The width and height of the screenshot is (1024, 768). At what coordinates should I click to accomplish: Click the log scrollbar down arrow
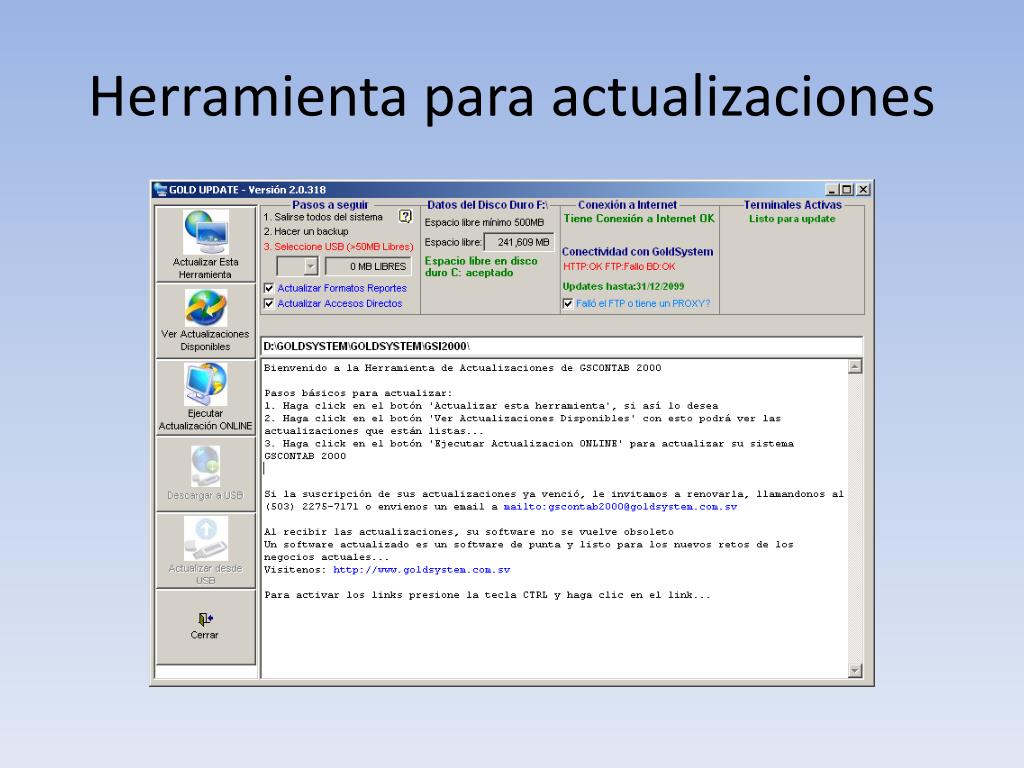point(855,671)
